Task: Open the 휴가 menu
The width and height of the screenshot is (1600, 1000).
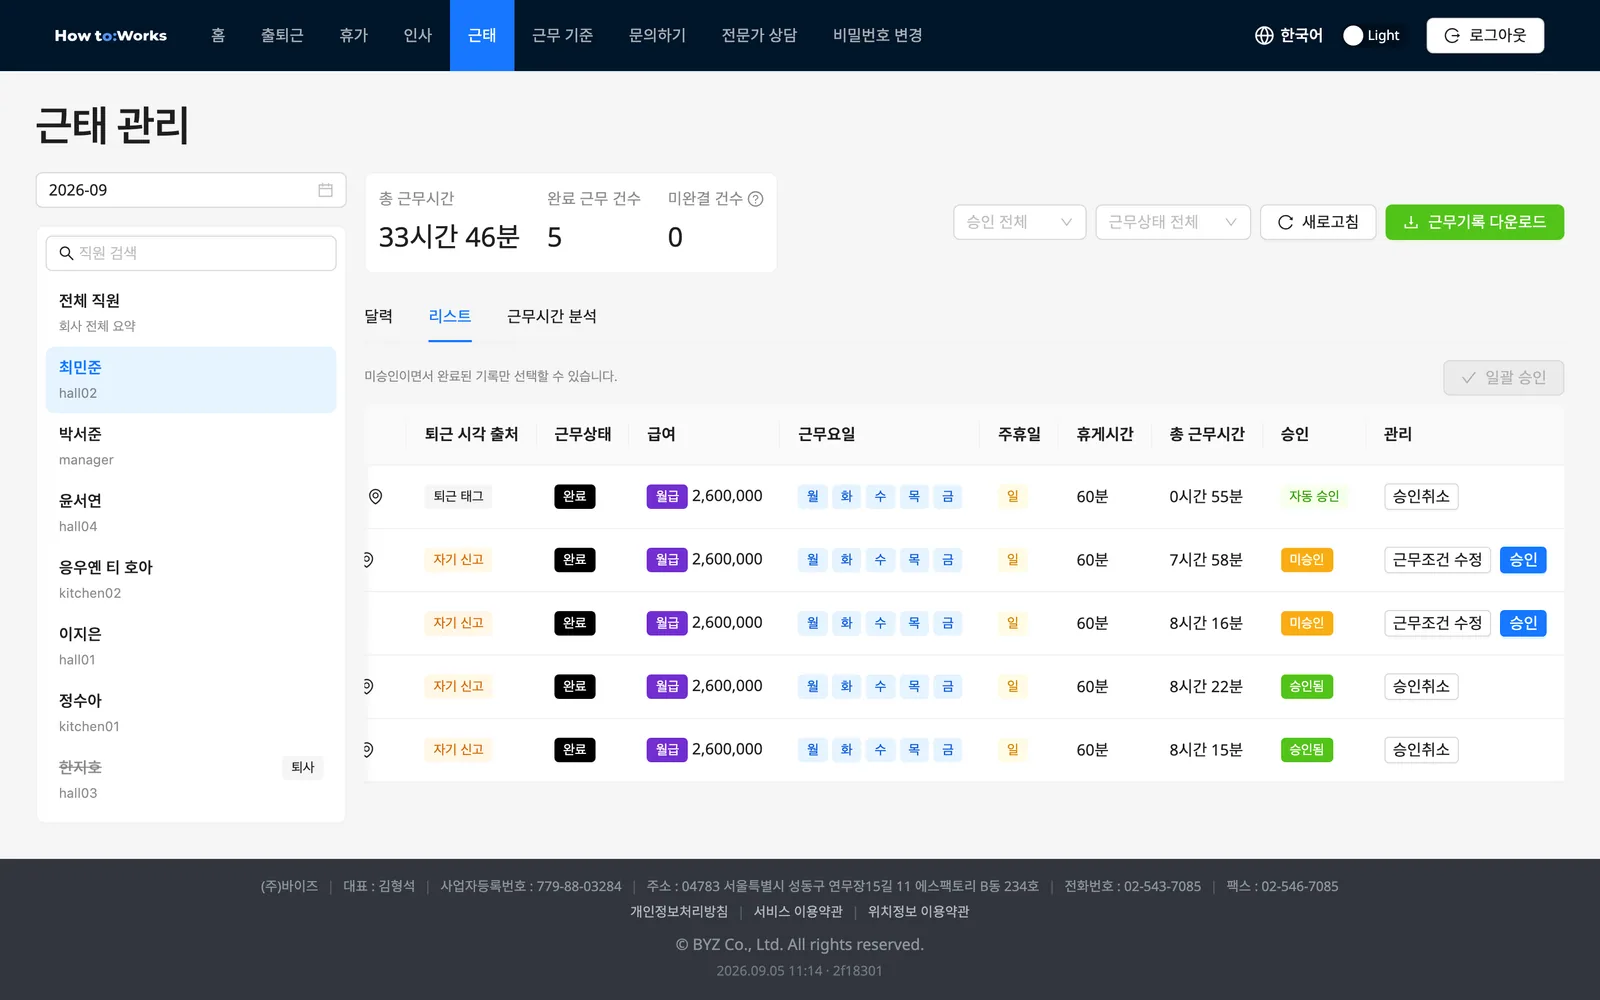Action: (353, 35)
